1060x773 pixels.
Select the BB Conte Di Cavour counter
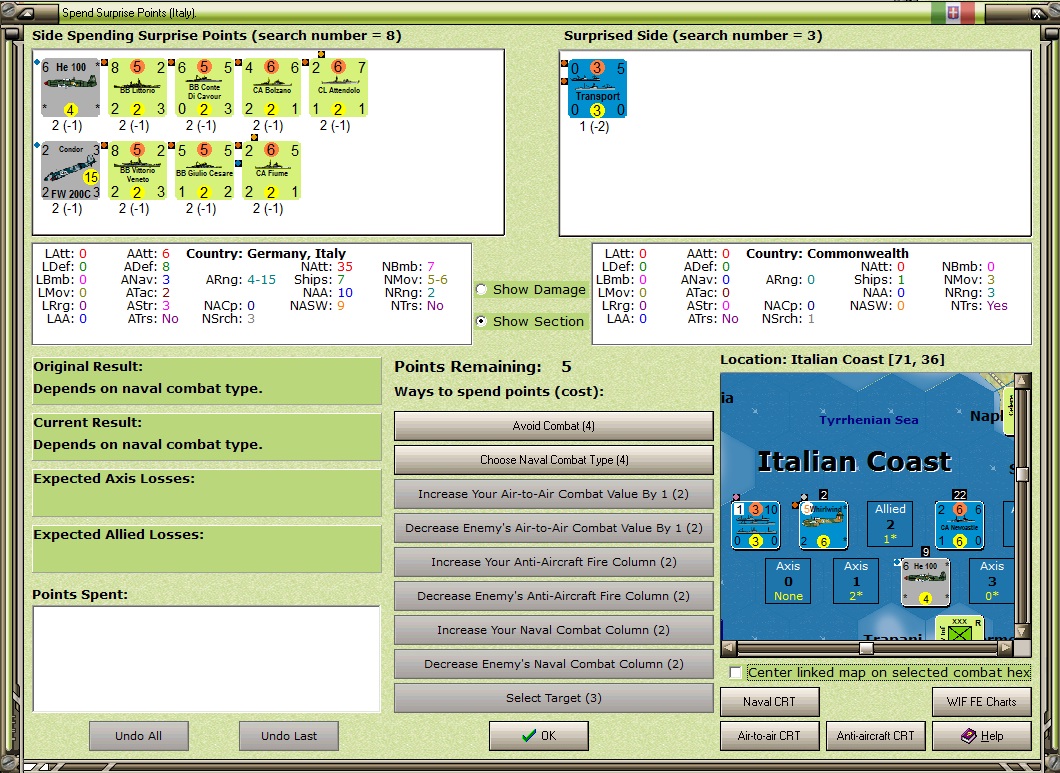point(205,88)
